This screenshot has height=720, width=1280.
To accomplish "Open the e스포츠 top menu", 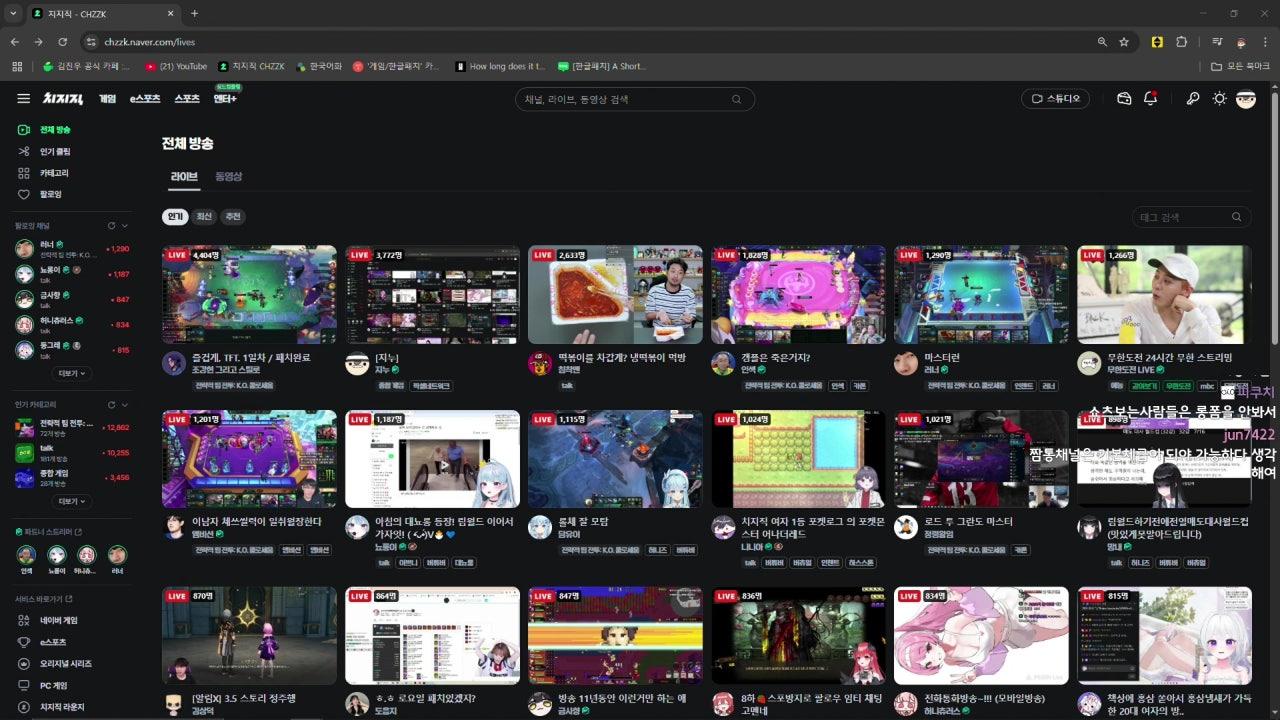I will click(145, 99).
